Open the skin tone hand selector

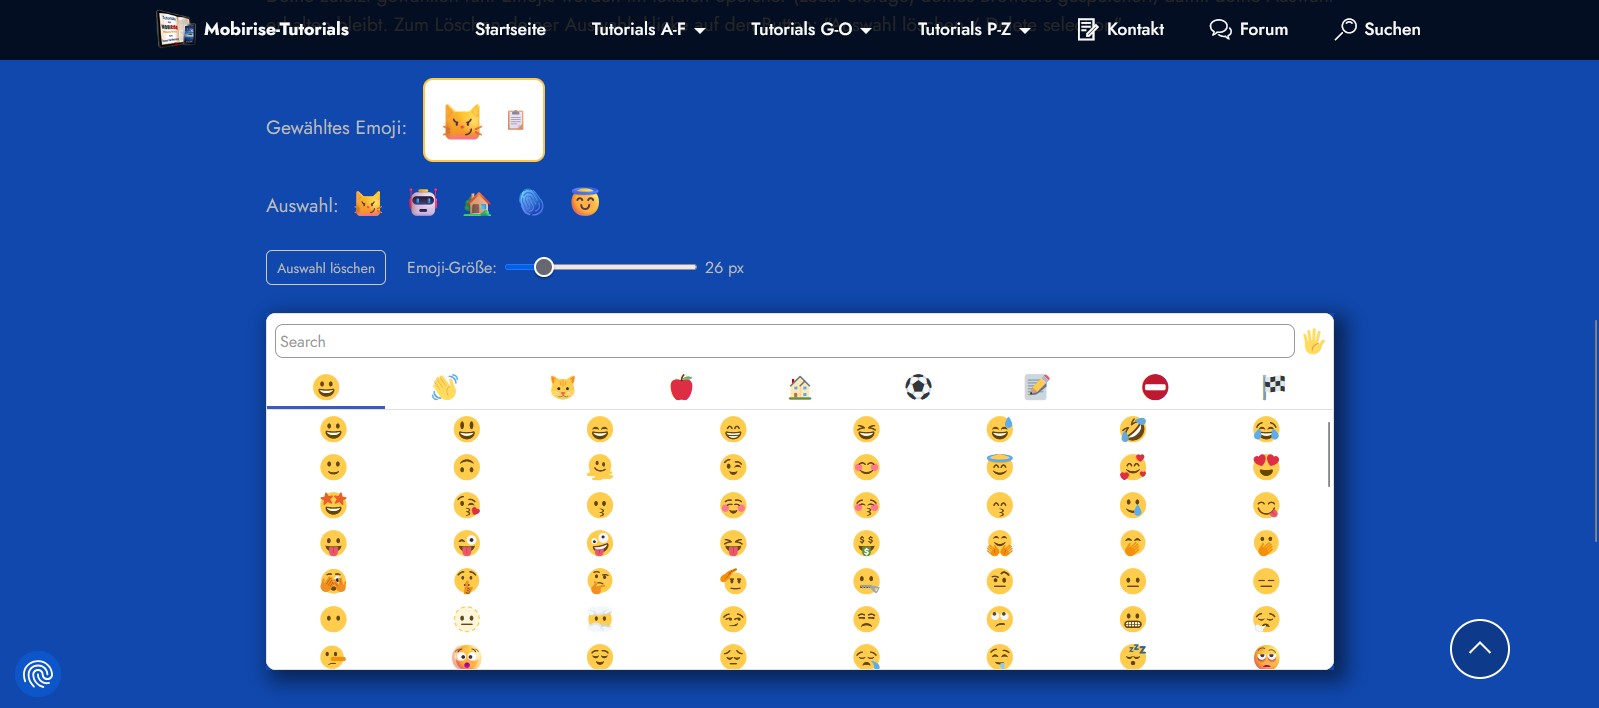(1313, 342)
